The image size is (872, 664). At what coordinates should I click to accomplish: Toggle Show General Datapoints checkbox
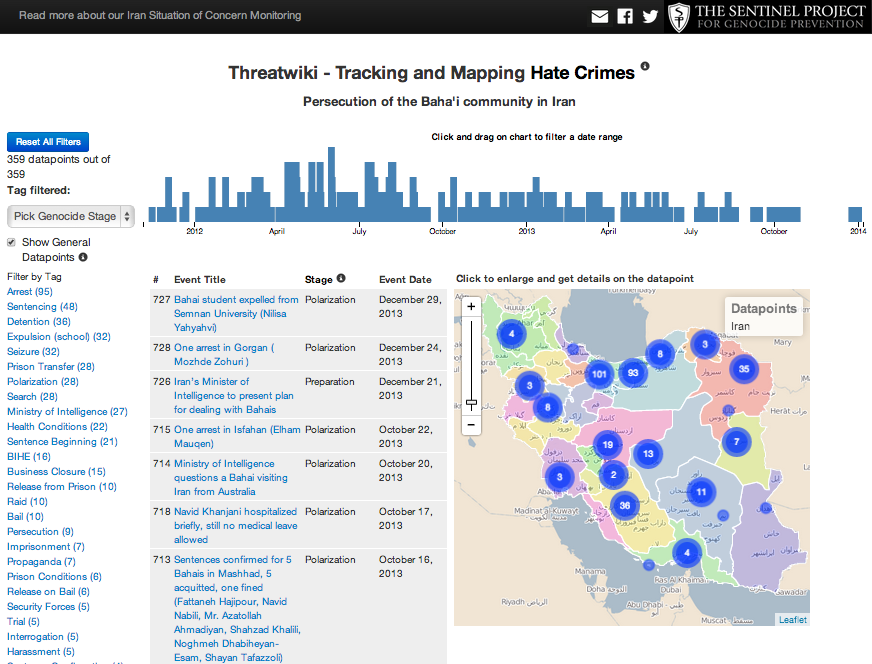(11, 242)
